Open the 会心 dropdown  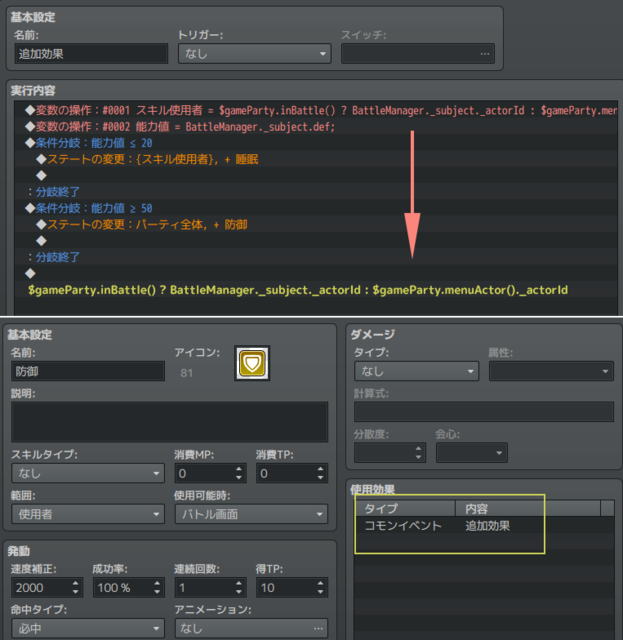[x=472, y=453]
